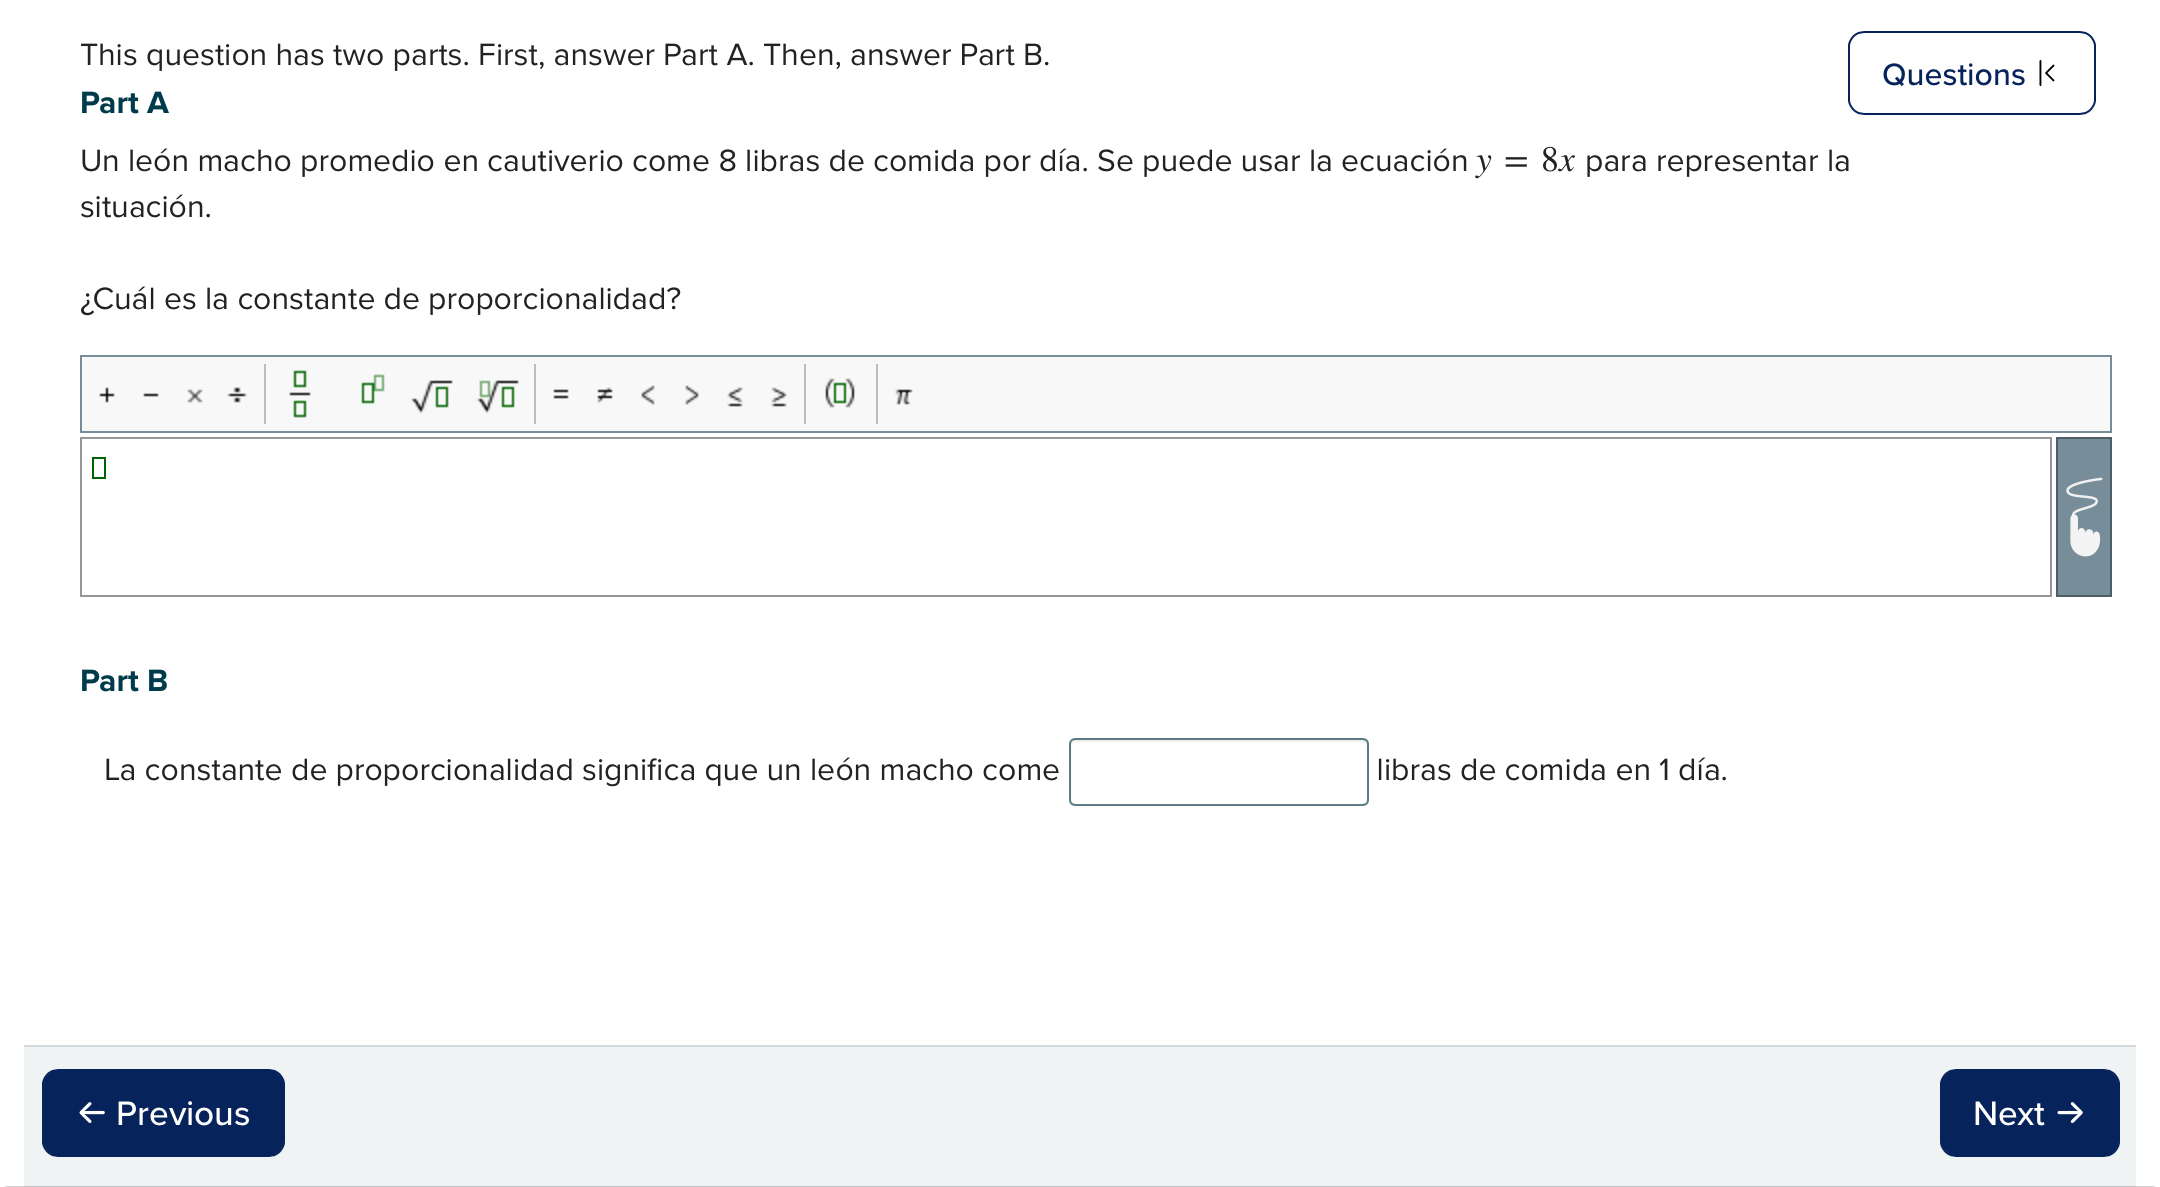The height and width of the screenshot is (1187, 2160).
Task: Select the exponent icon in the equation toolbar
Action: tap(372, 392)
